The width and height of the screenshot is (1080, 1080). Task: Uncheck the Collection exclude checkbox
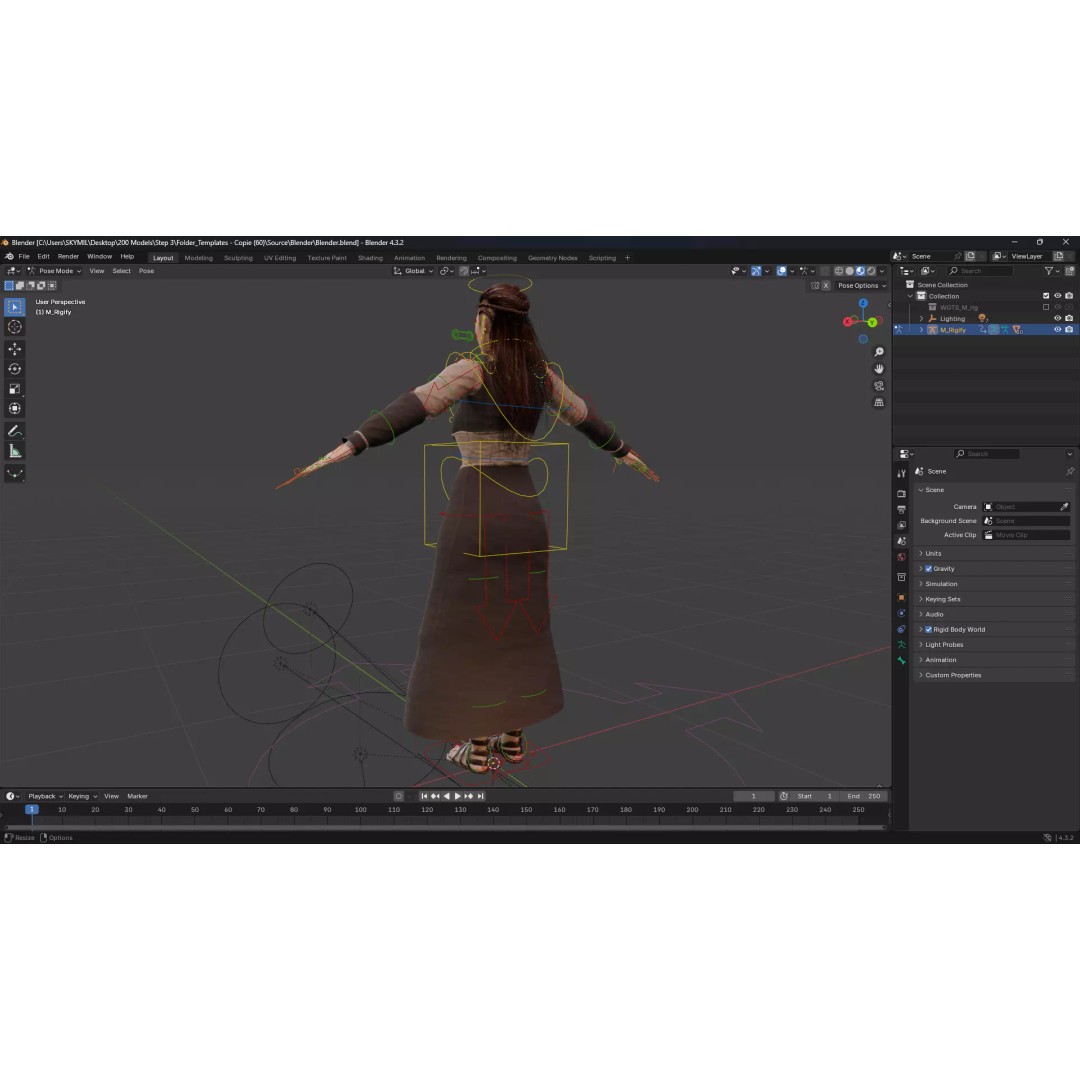tap(1046, 296)
